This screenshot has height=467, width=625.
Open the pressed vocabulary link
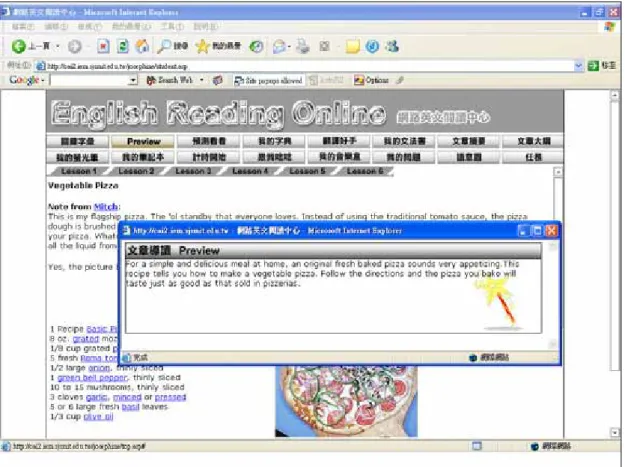tap(170, 397)
